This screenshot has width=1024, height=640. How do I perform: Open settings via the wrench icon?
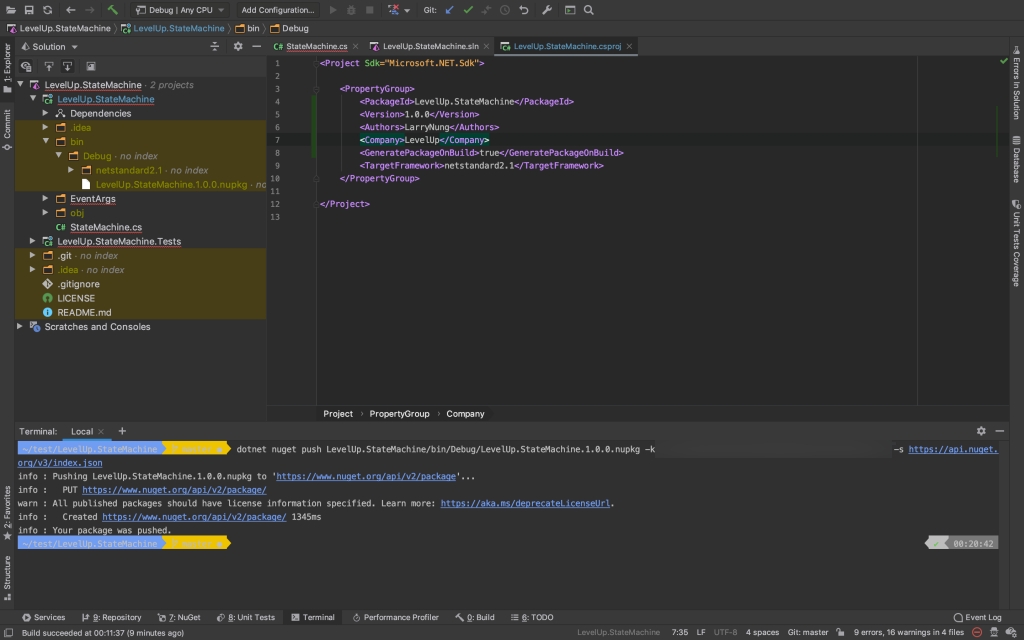pos(547,10)
